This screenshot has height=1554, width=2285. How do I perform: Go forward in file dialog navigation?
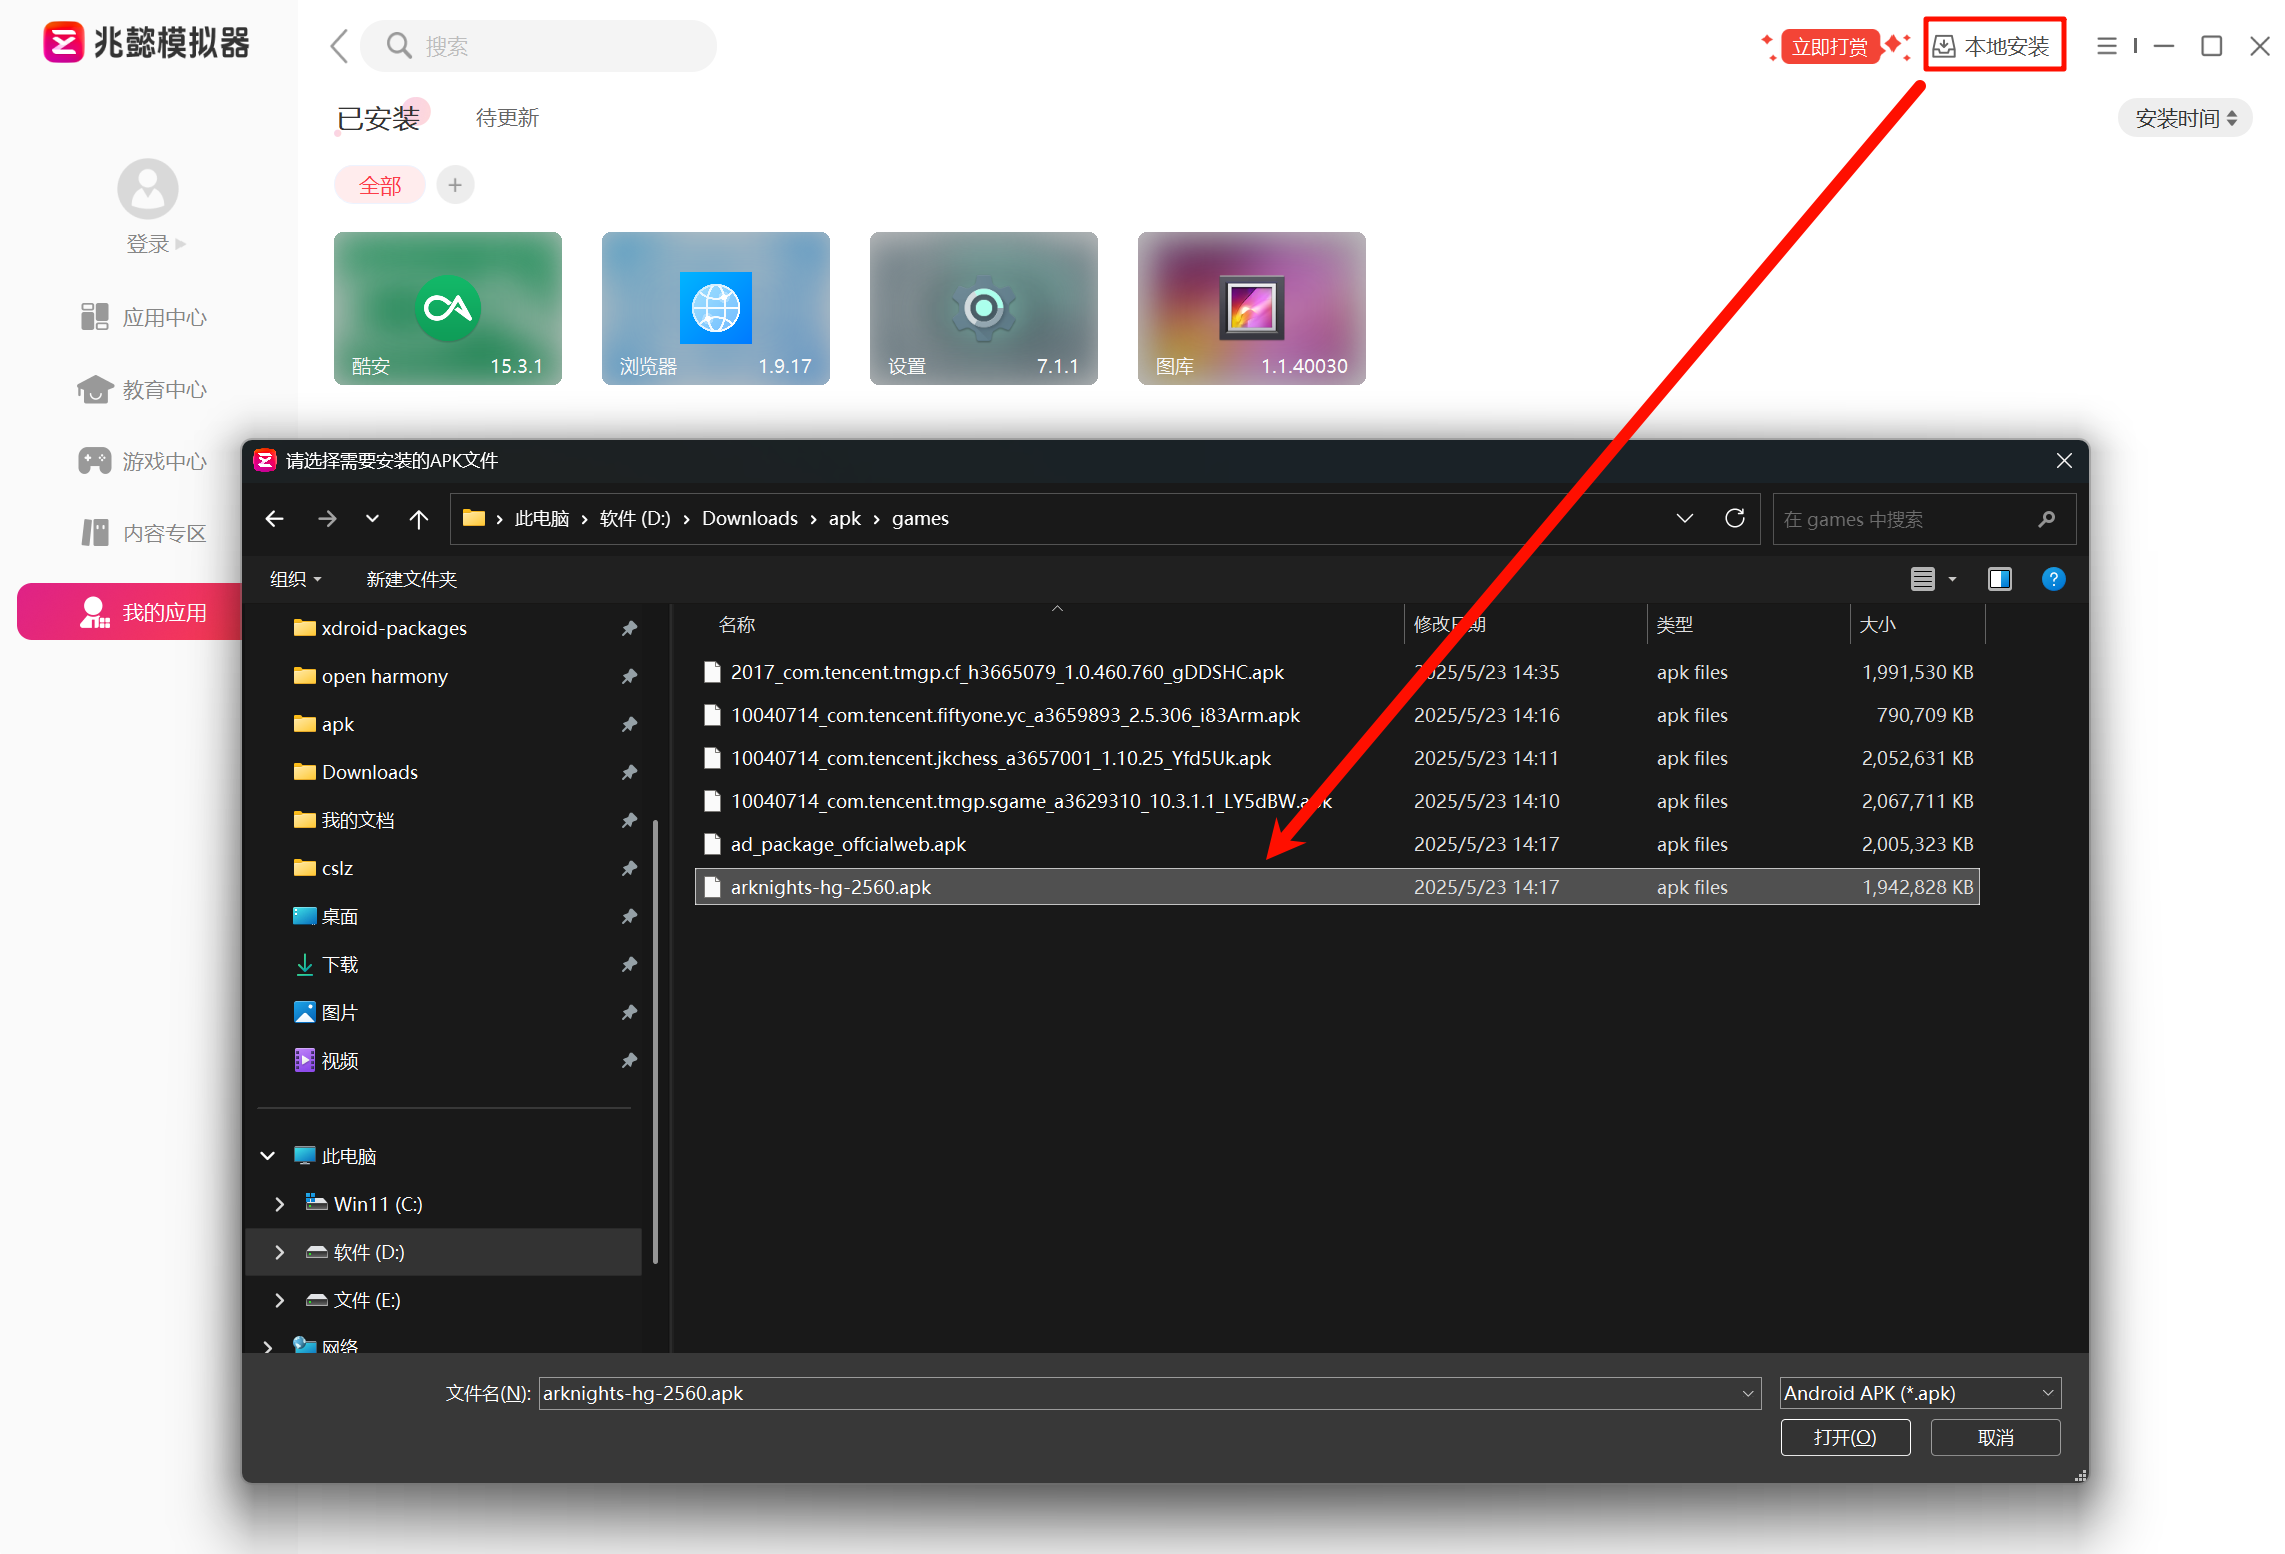point(327,518)
